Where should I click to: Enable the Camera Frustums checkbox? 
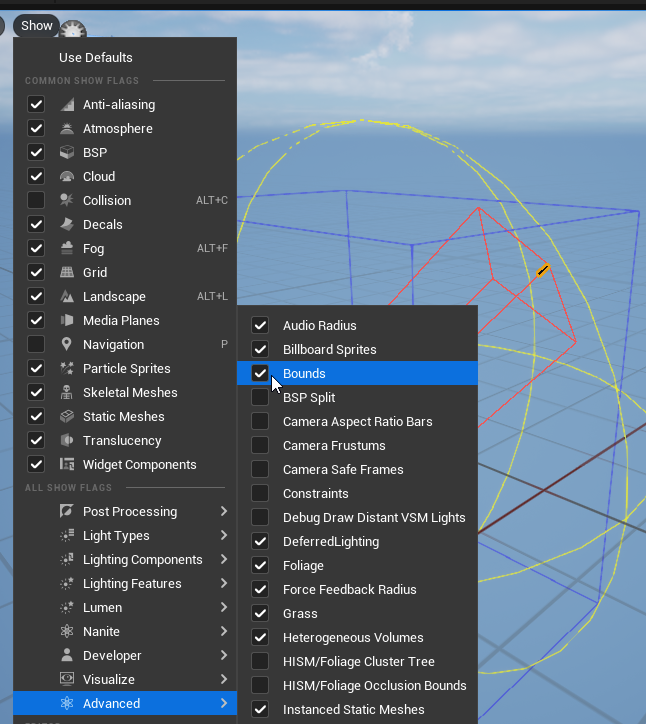260,446
